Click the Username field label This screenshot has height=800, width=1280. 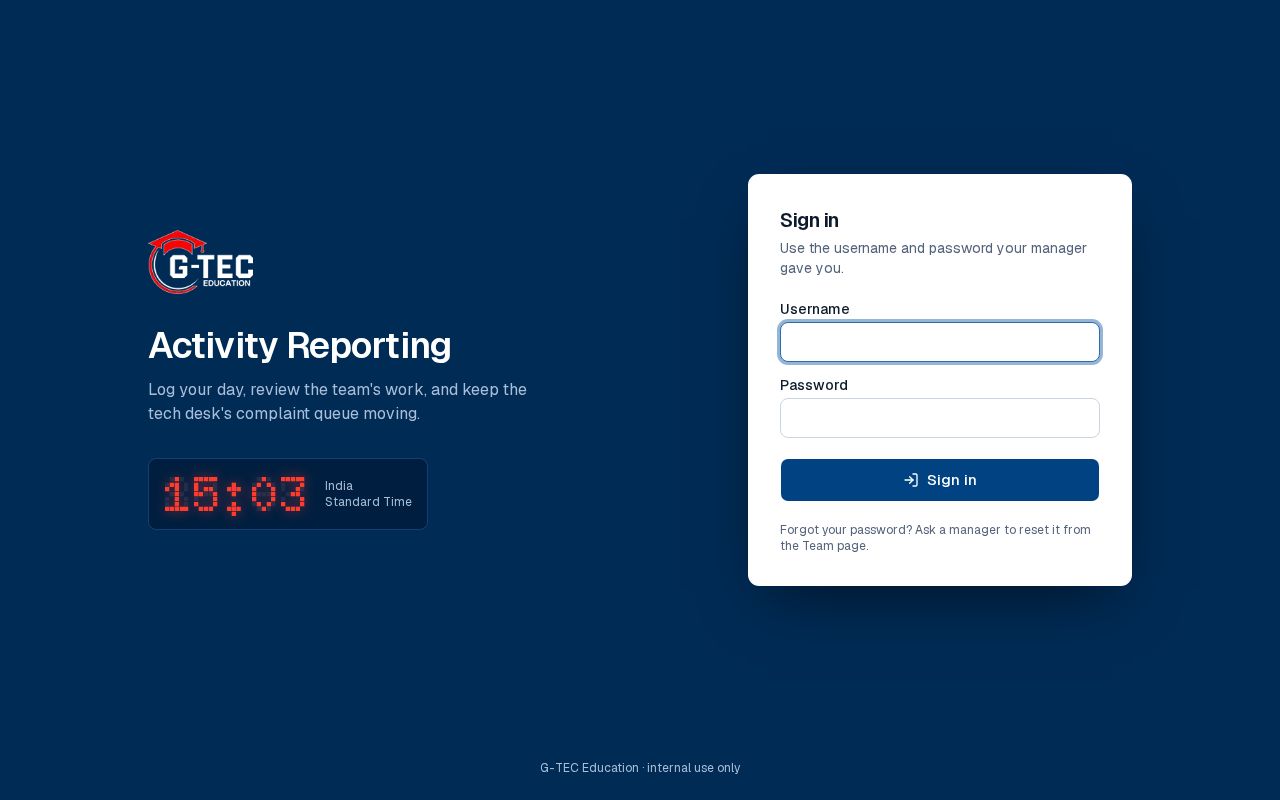pyautogui.click(x=814, y=309)
